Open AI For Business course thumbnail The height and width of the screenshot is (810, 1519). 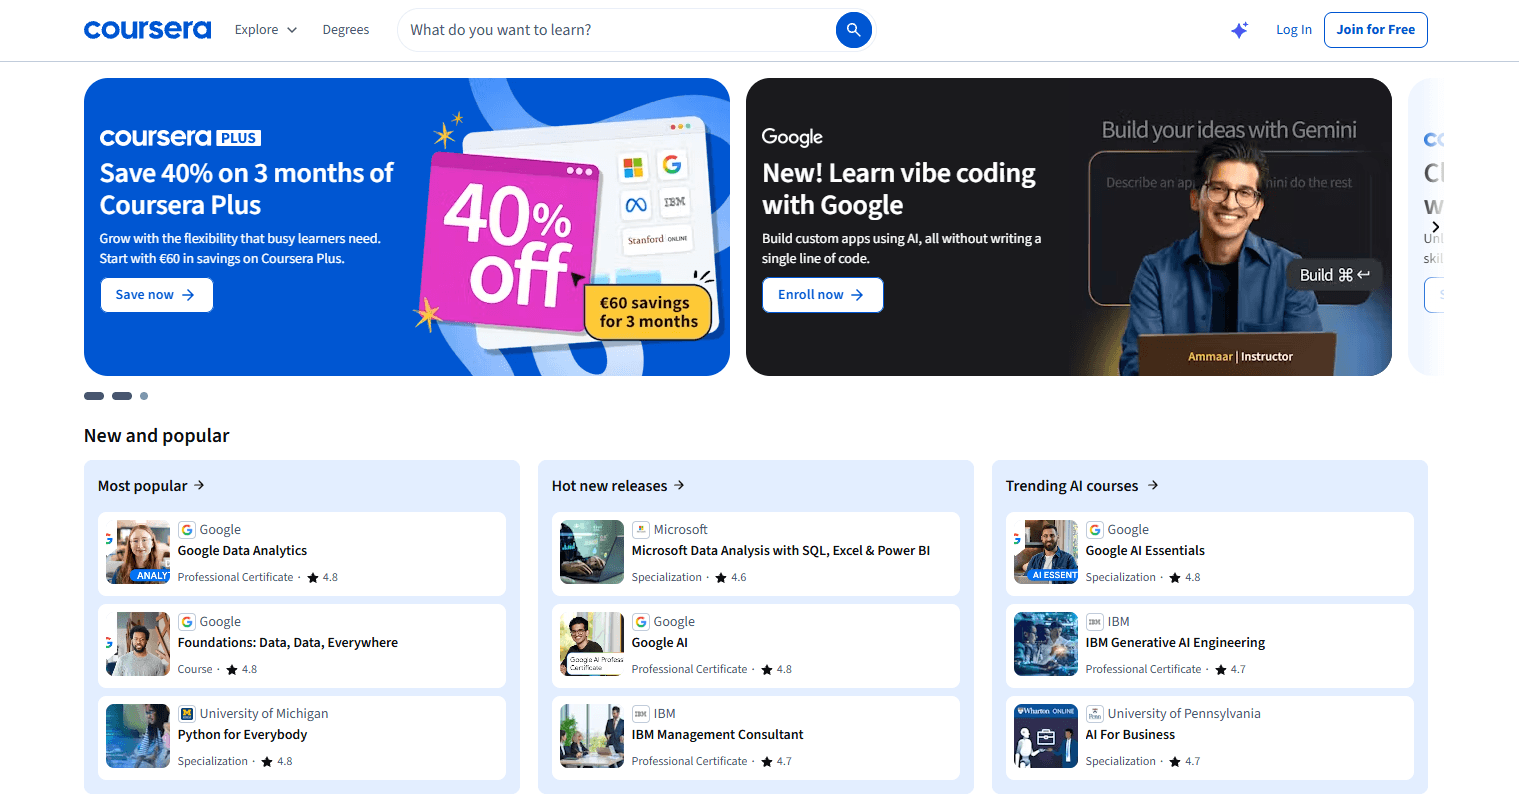(x=1046, y=736)
